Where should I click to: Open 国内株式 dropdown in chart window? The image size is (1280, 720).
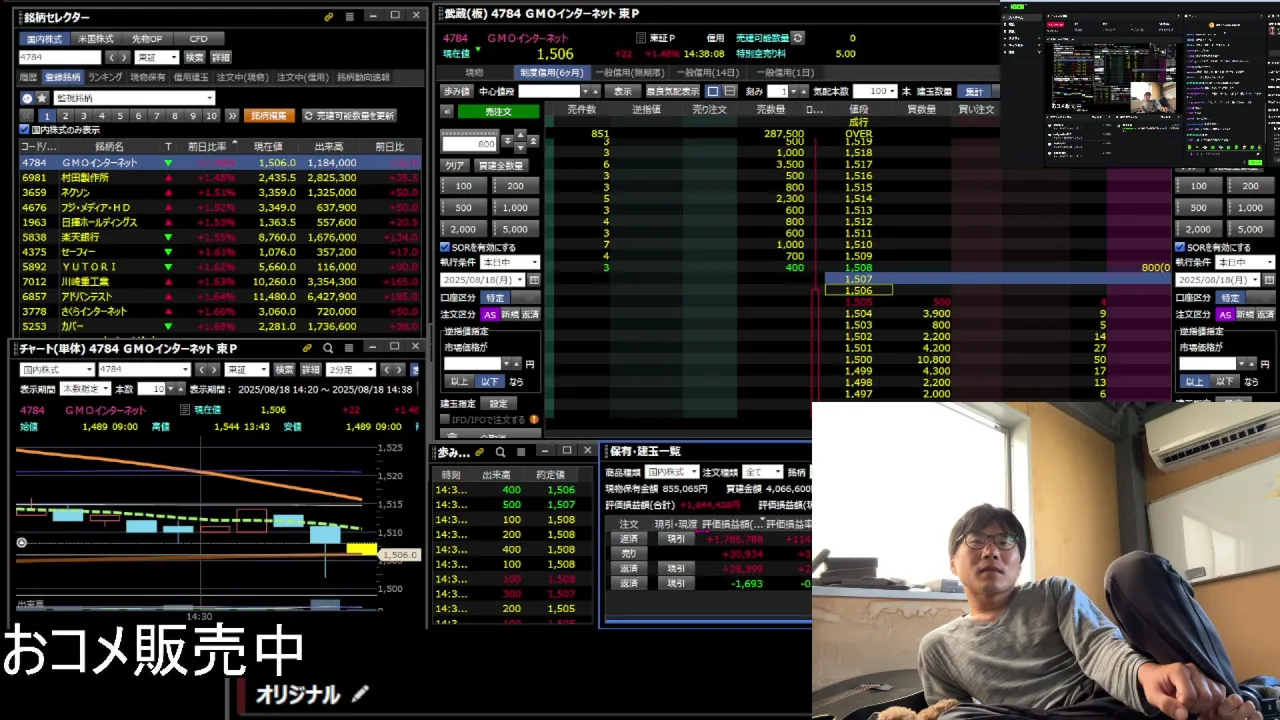pos(57,370)
